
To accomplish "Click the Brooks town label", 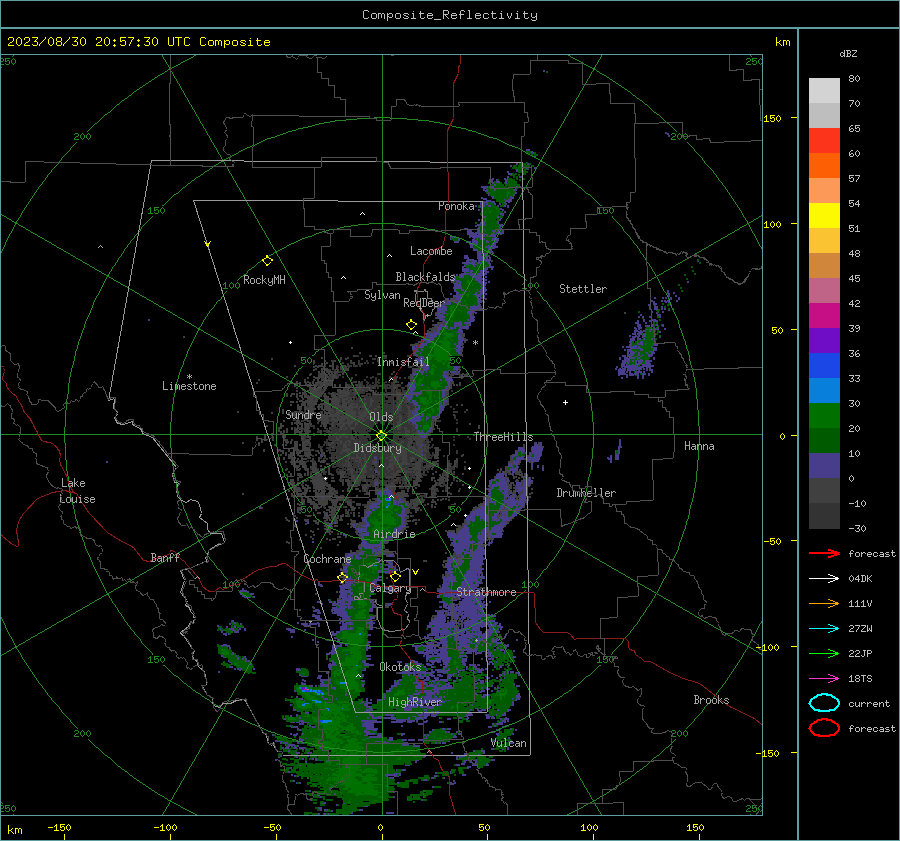I will coord(711,700).
